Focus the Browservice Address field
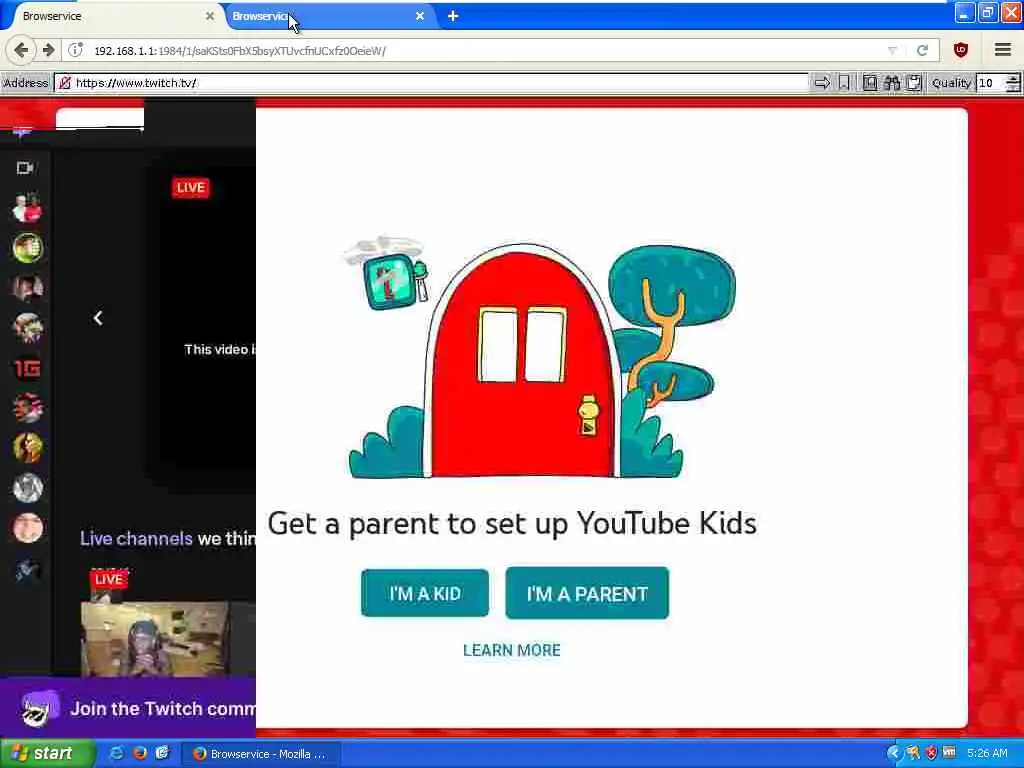Viewport: 1024px width, 768px height. click(431, 83)
